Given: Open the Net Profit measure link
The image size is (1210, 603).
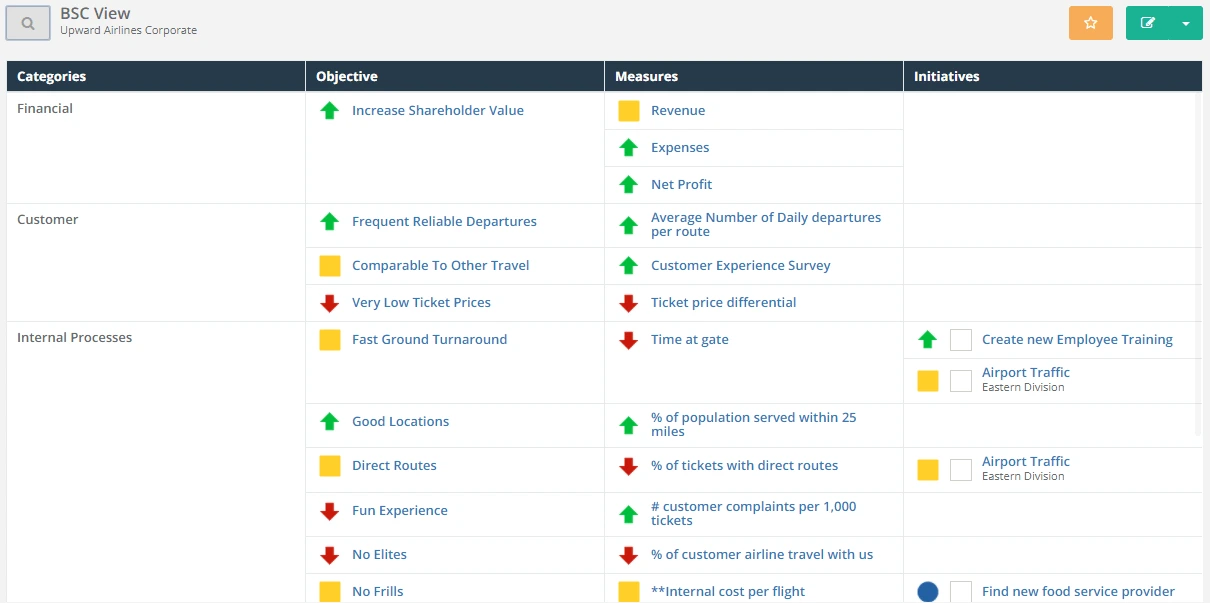Looking at the screenshot, I should tap(681, 184).
